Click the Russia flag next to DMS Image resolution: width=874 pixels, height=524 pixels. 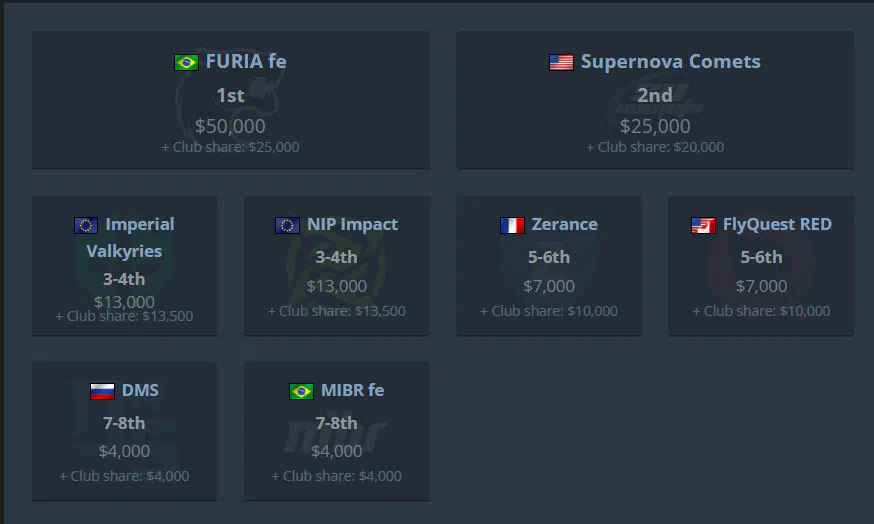click(103, 391)
